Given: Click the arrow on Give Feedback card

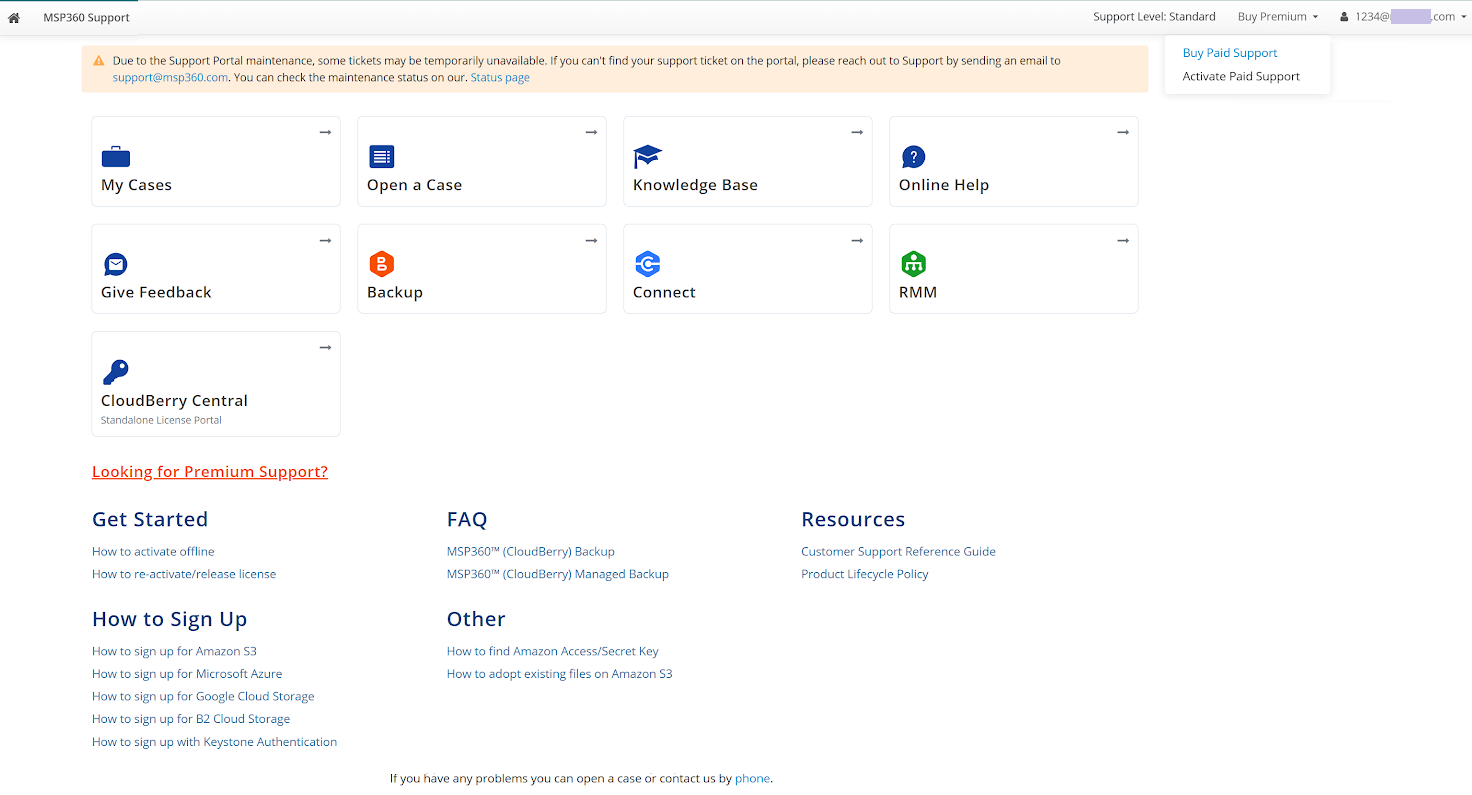Looking at the screenshot, I should 325,240.
